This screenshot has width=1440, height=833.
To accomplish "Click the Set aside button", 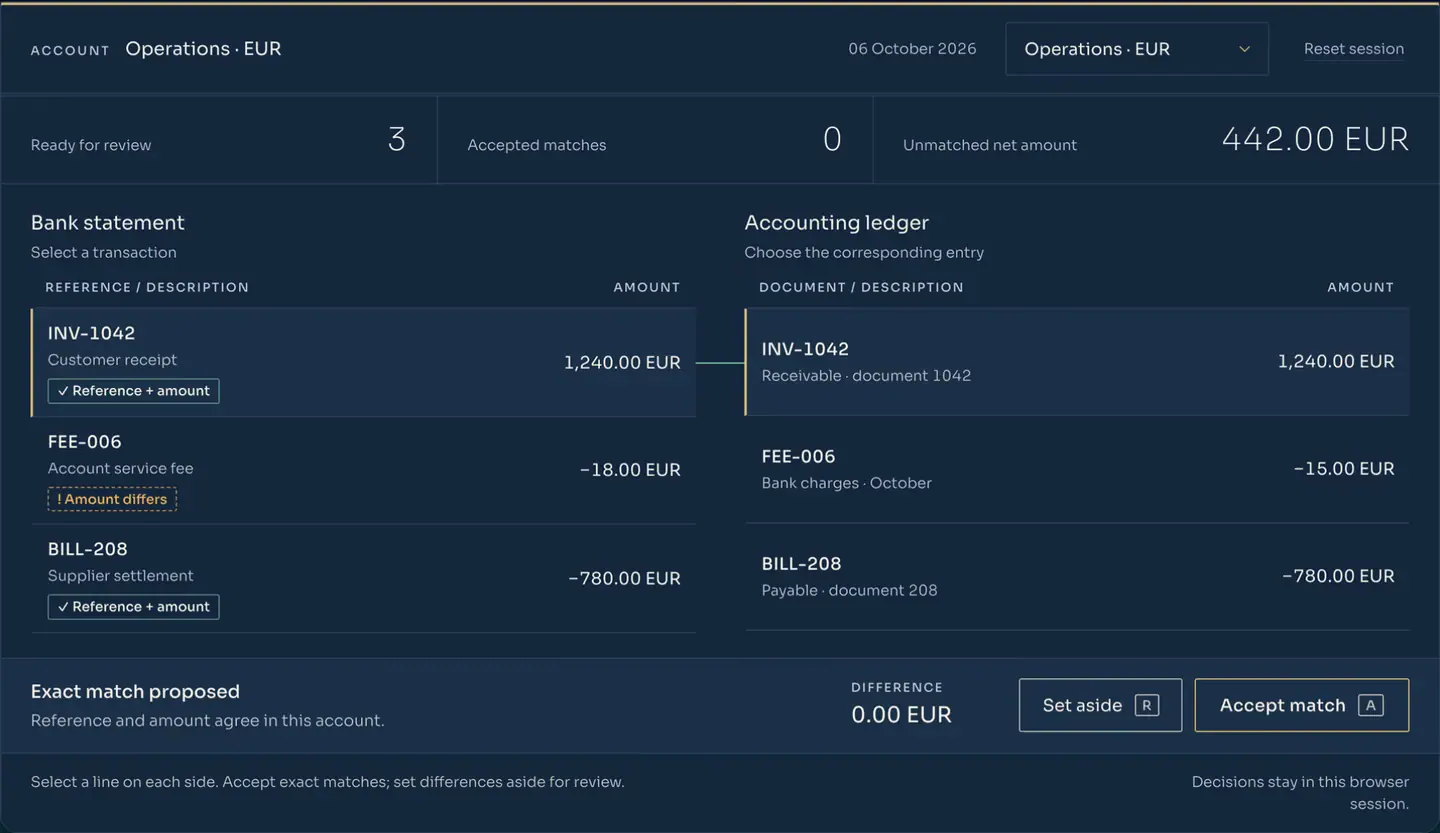I will point(1100,705).
